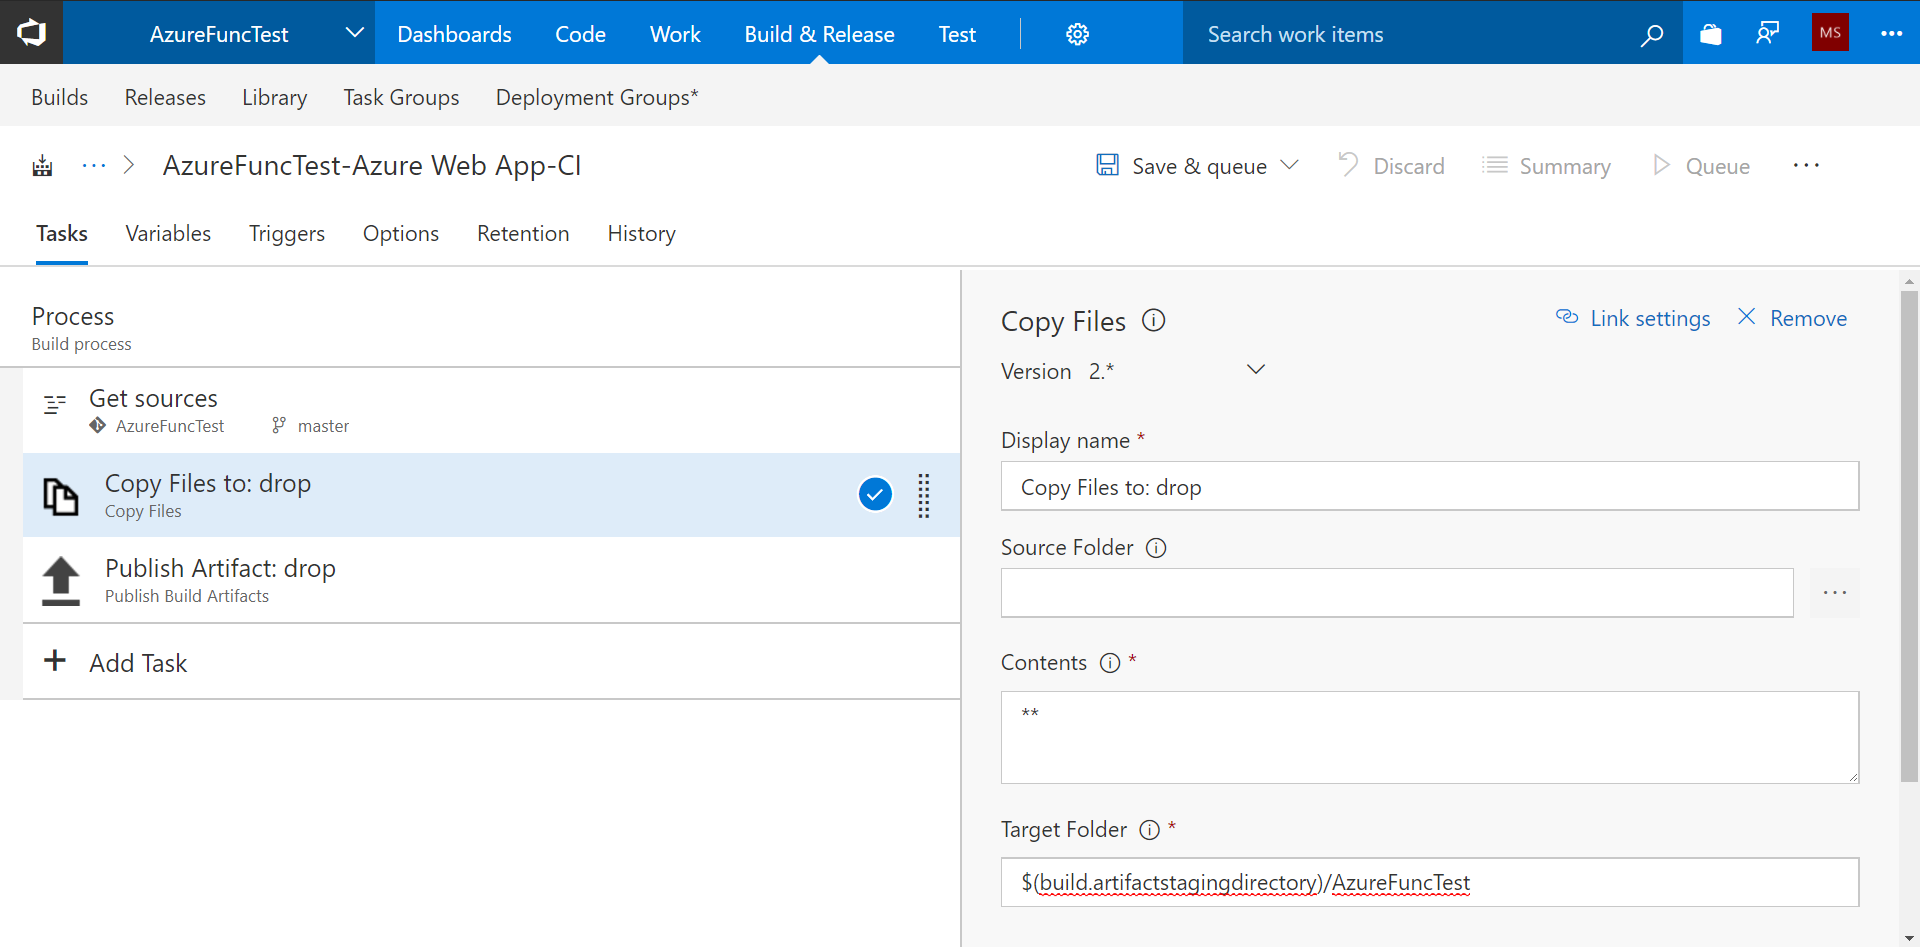This screenshot has height=947, width=1920.
Task: Click the Publish Artifact upload icon
Action: (x=60, y=581)
